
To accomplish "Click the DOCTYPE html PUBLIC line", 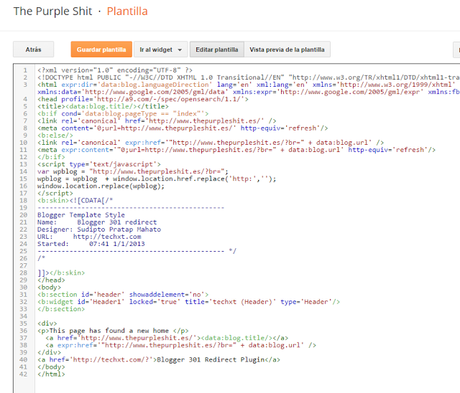I will pos(248,77).
